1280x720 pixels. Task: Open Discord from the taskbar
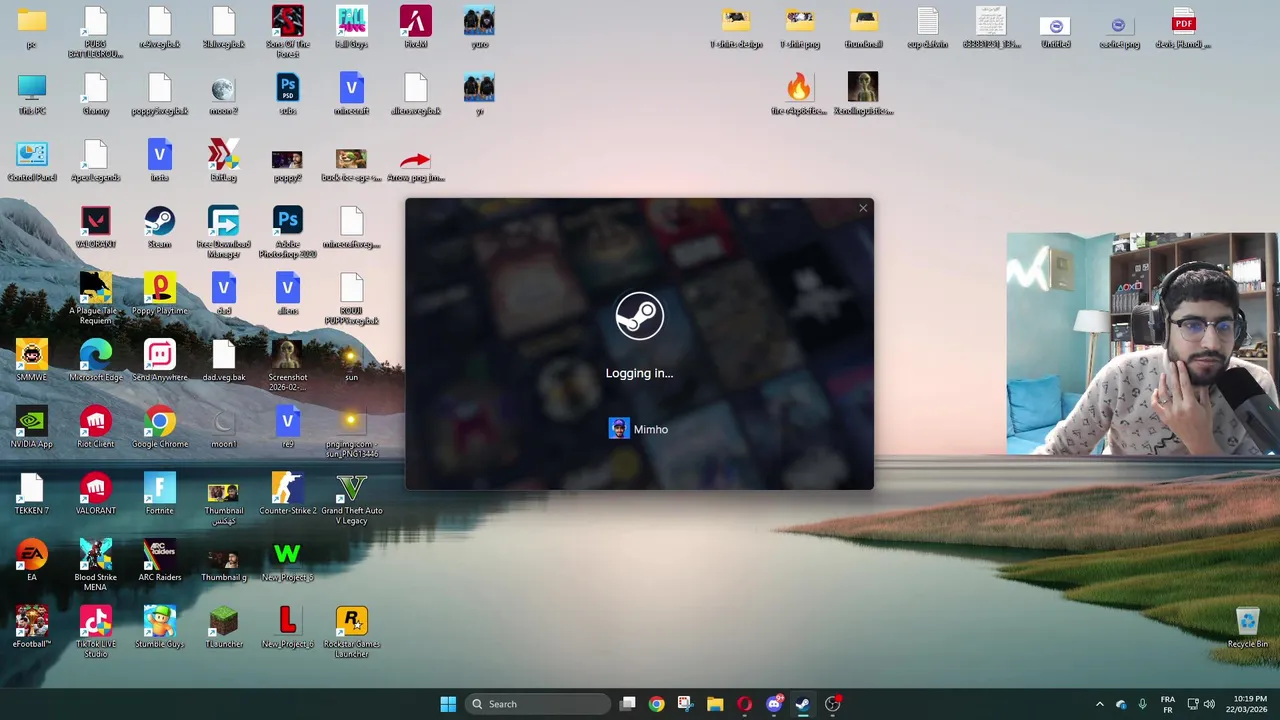click(773, 704)
